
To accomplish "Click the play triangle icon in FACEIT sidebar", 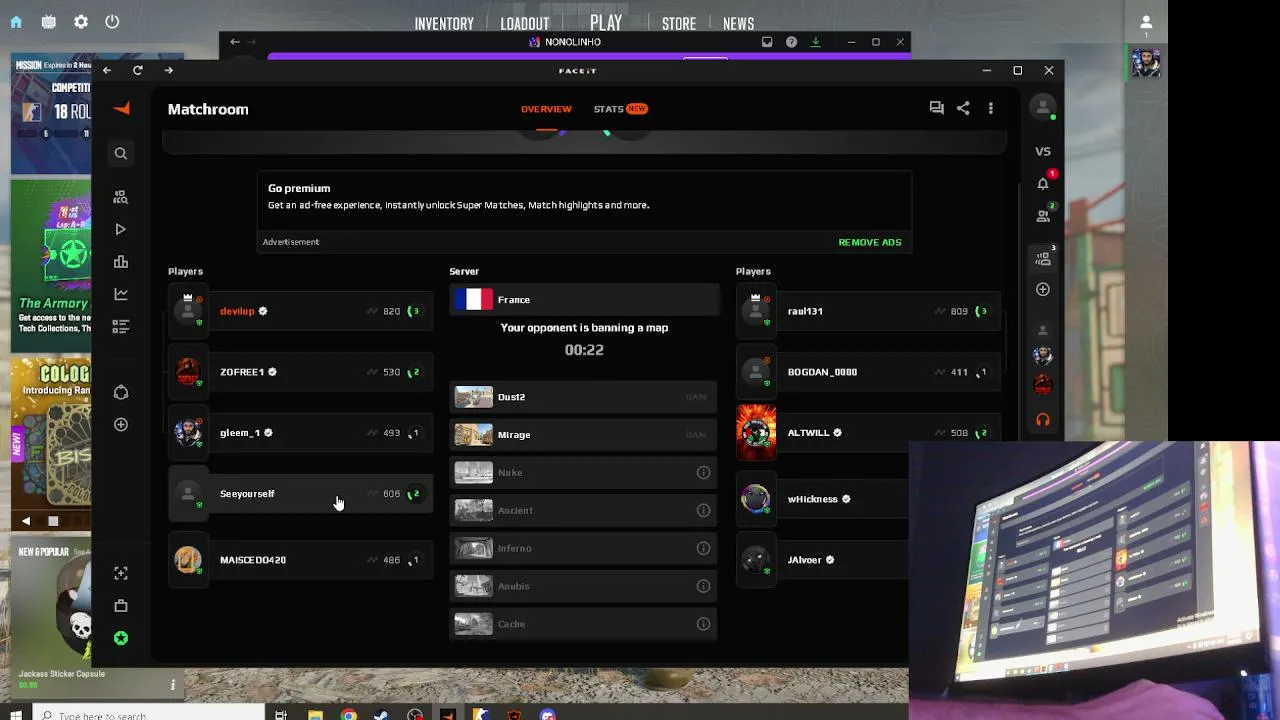I will pos(121,229).
